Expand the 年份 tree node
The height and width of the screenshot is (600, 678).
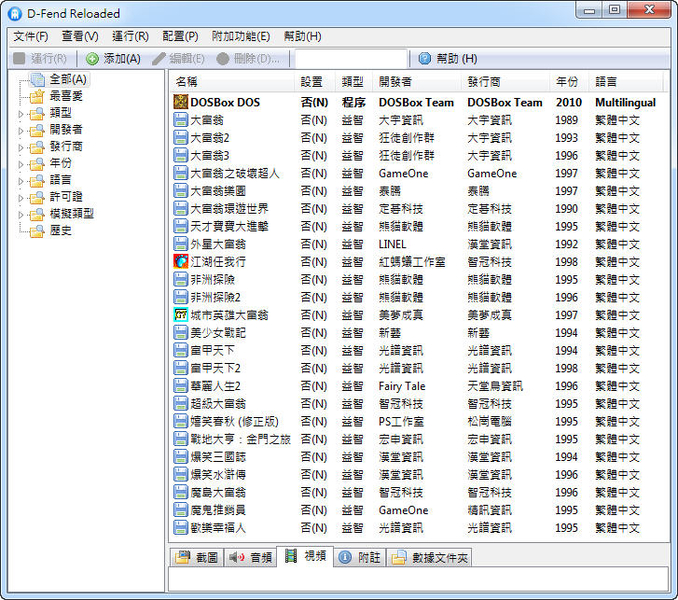[x=20, y=164]
